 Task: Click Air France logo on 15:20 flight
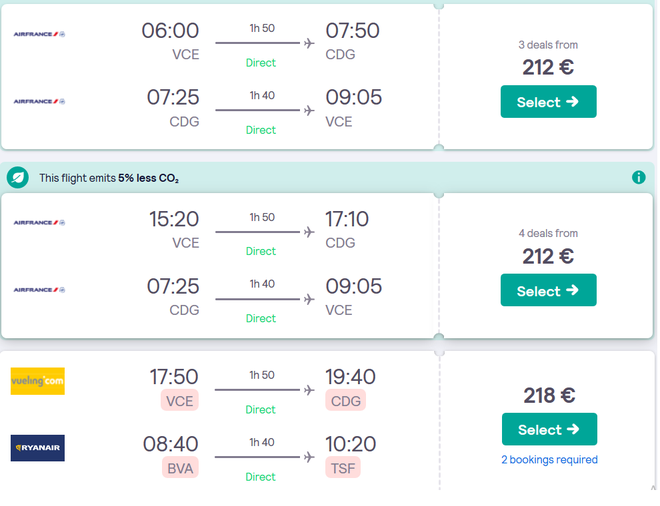point(39,223)
